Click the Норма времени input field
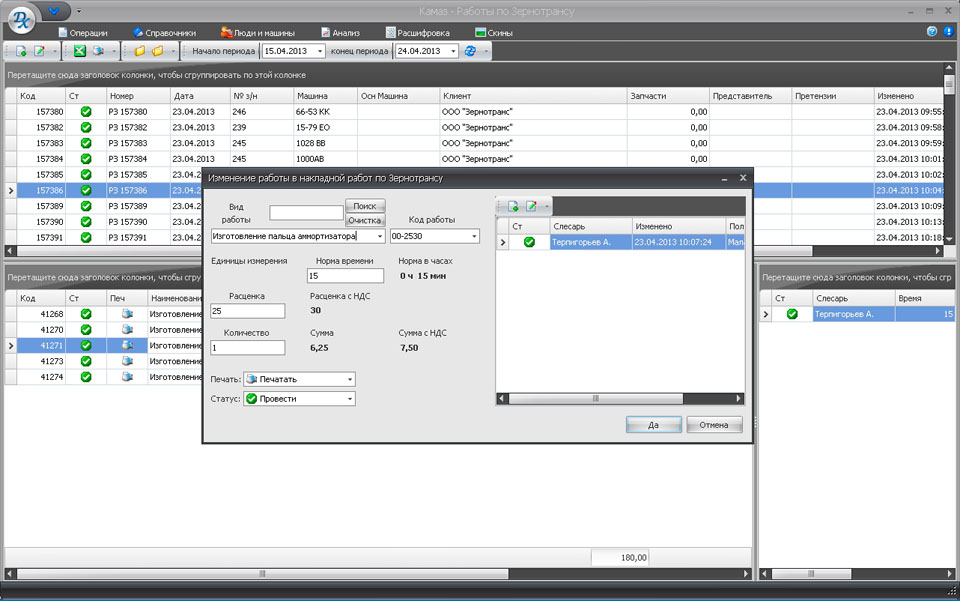Screen dimensions: 960x601 tap(345, 276)
